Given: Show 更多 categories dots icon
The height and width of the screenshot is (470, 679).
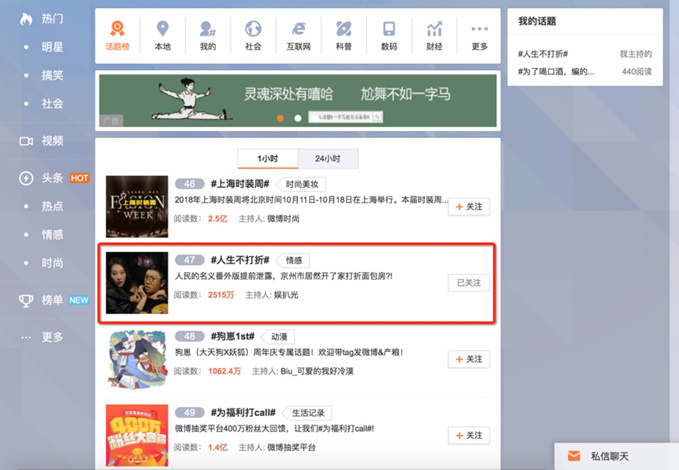Looking at the screenshot, I should pyautogui.click(x=479, y=29).
